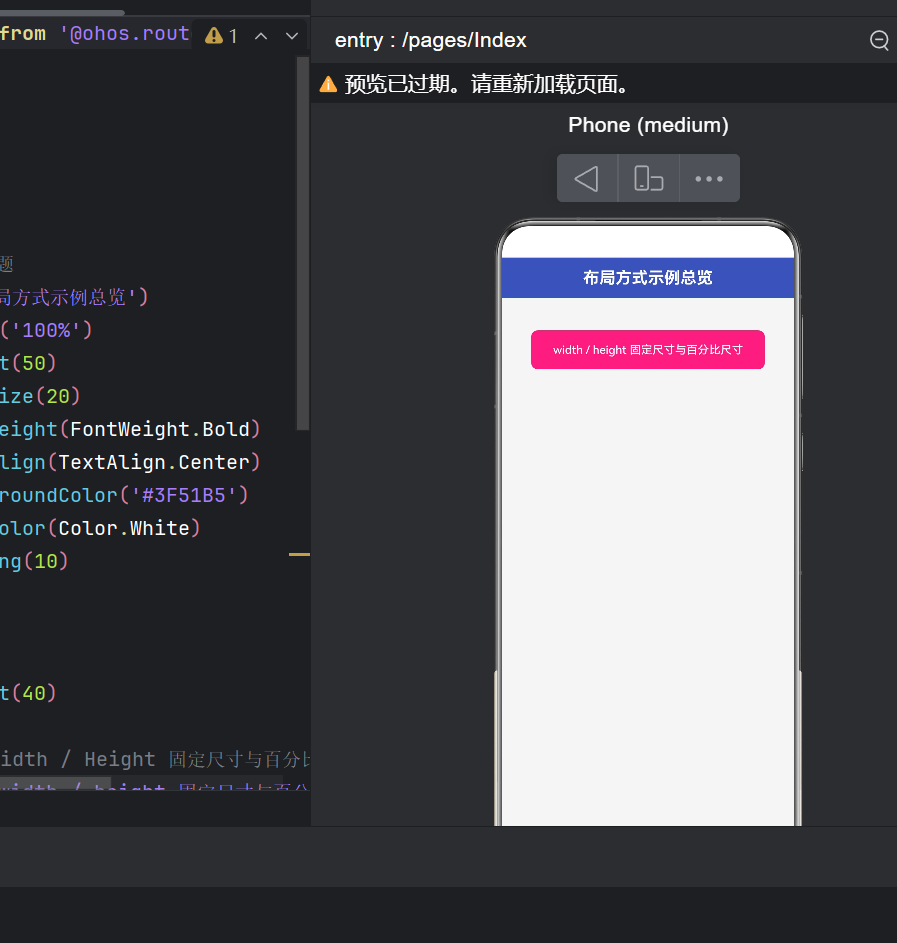
Task: Click the (40) value in code
Action: [x=34, y=693]
